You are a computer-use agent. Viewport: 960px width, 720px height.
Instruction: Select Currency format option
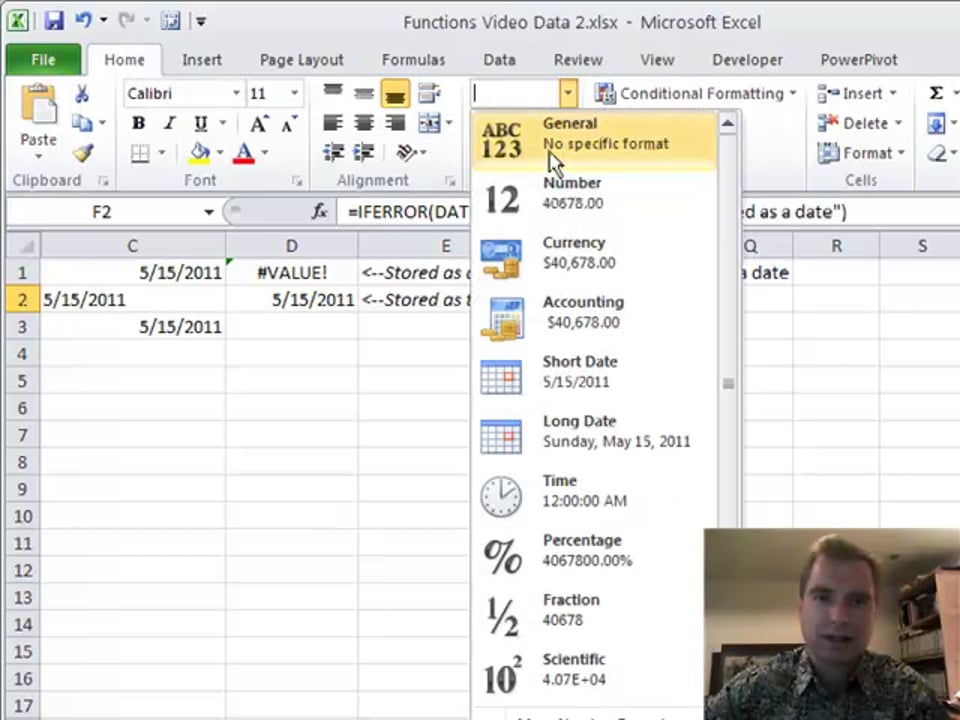(594, 258)
